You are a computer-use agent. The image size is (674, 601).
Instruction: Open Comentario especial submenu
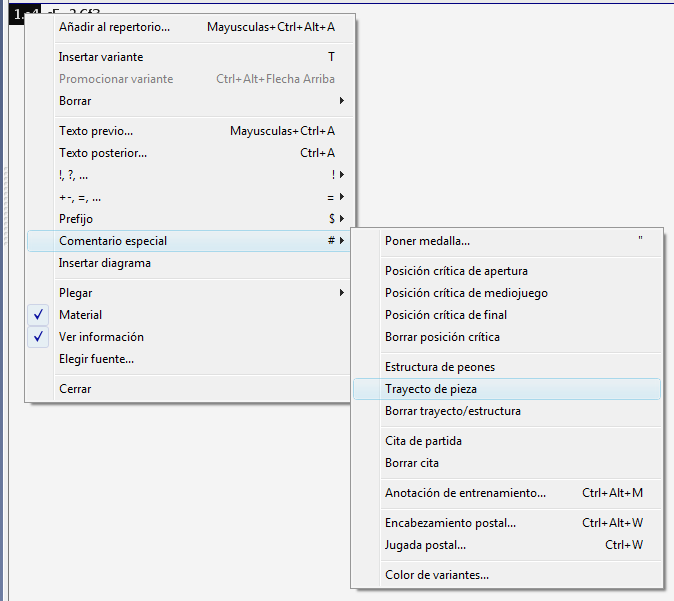(190, 241)
